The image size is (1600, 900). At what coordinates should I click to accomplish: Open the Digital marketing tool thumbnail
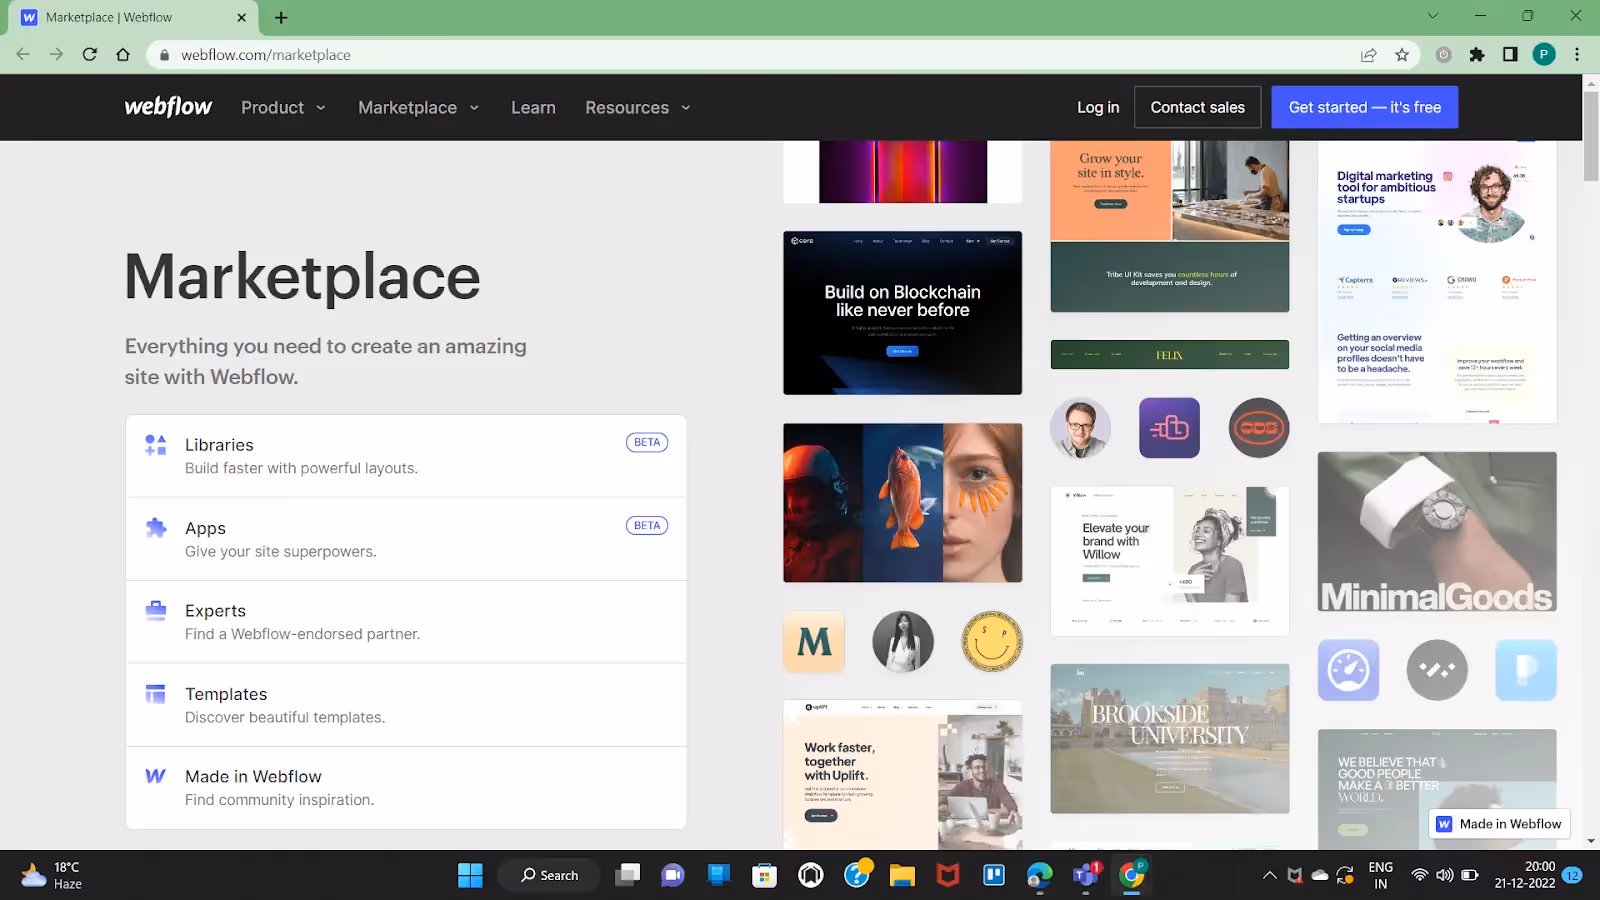[x=1437, y=282]
